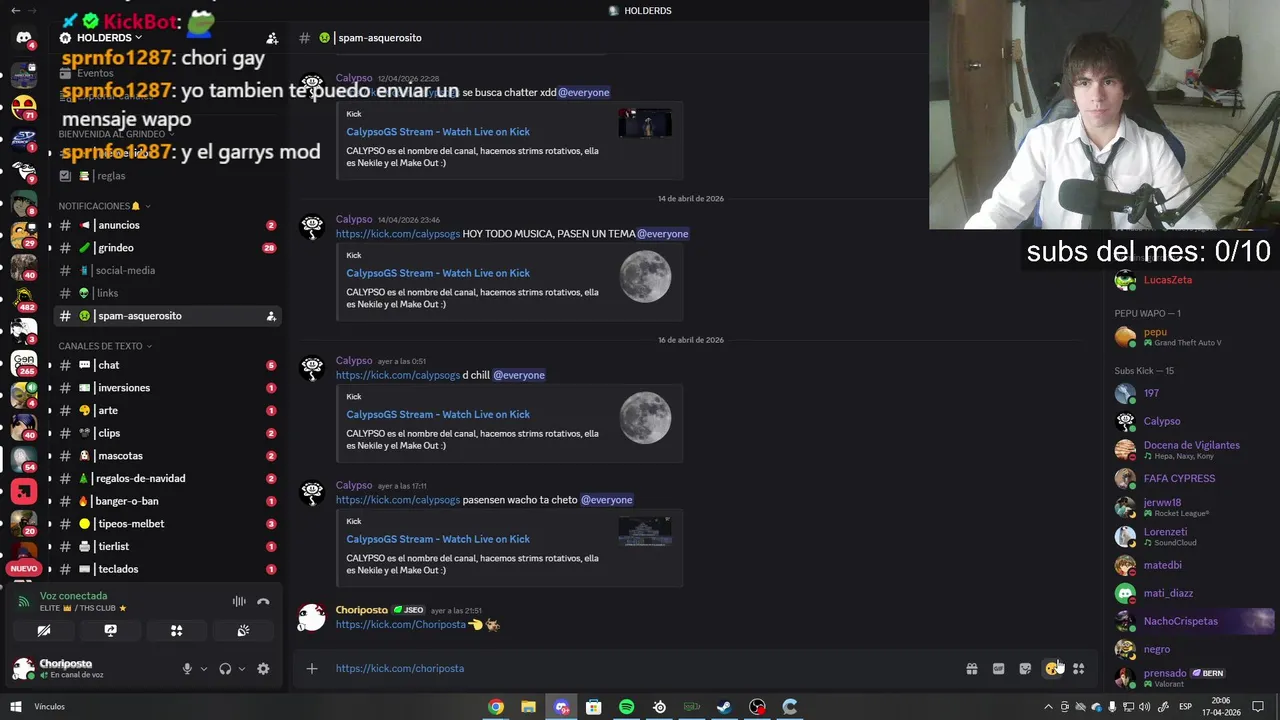Go back with the navigation arrow

point(15,10)
